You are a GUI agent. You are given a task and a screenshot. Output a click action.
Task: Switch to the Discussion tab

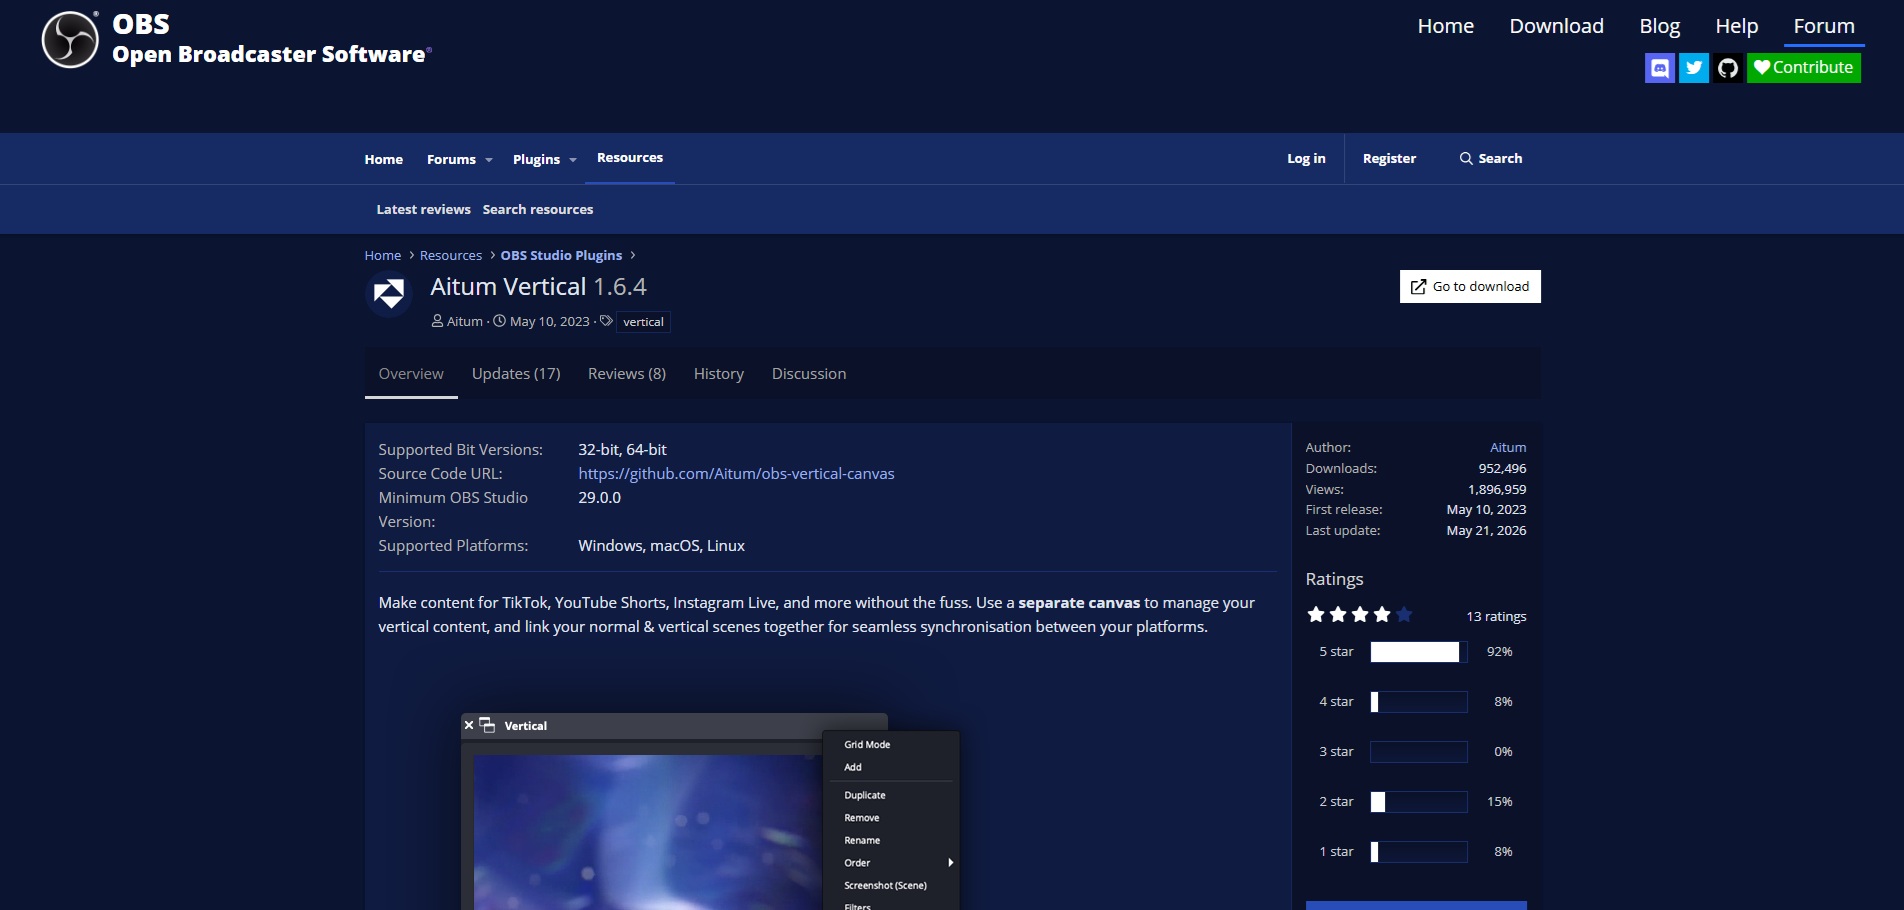pyautogui.click(x=809, y=373)
